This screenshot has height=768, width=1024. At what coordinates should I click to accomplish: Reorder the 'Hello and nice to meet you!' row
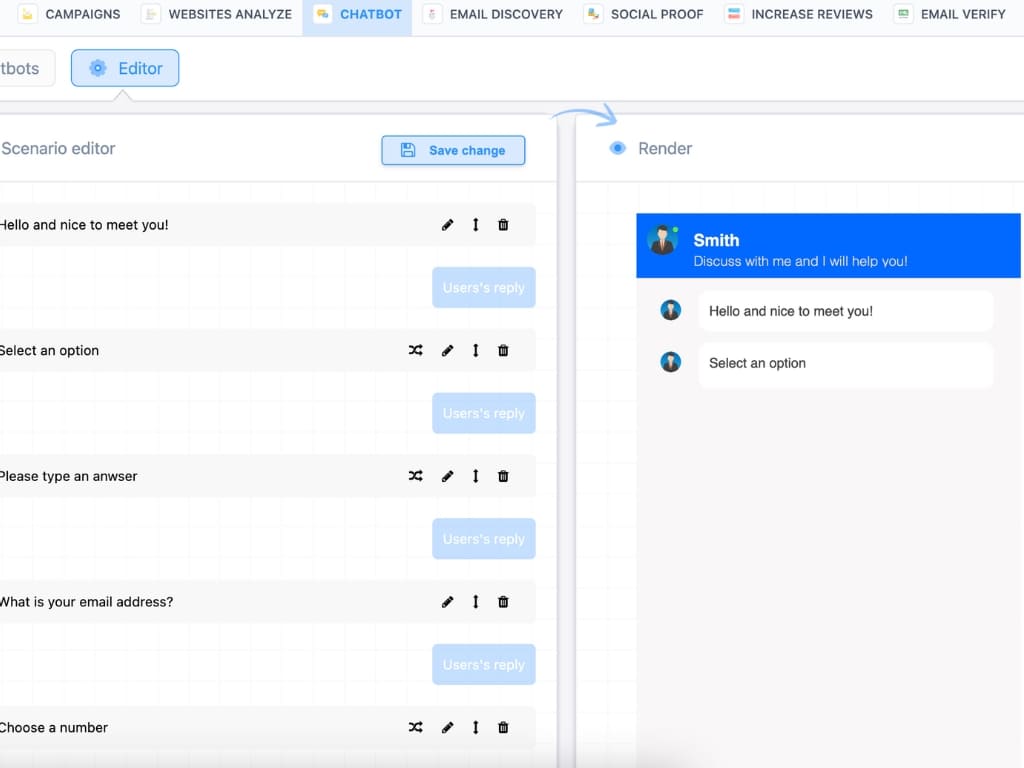[475, 225]
